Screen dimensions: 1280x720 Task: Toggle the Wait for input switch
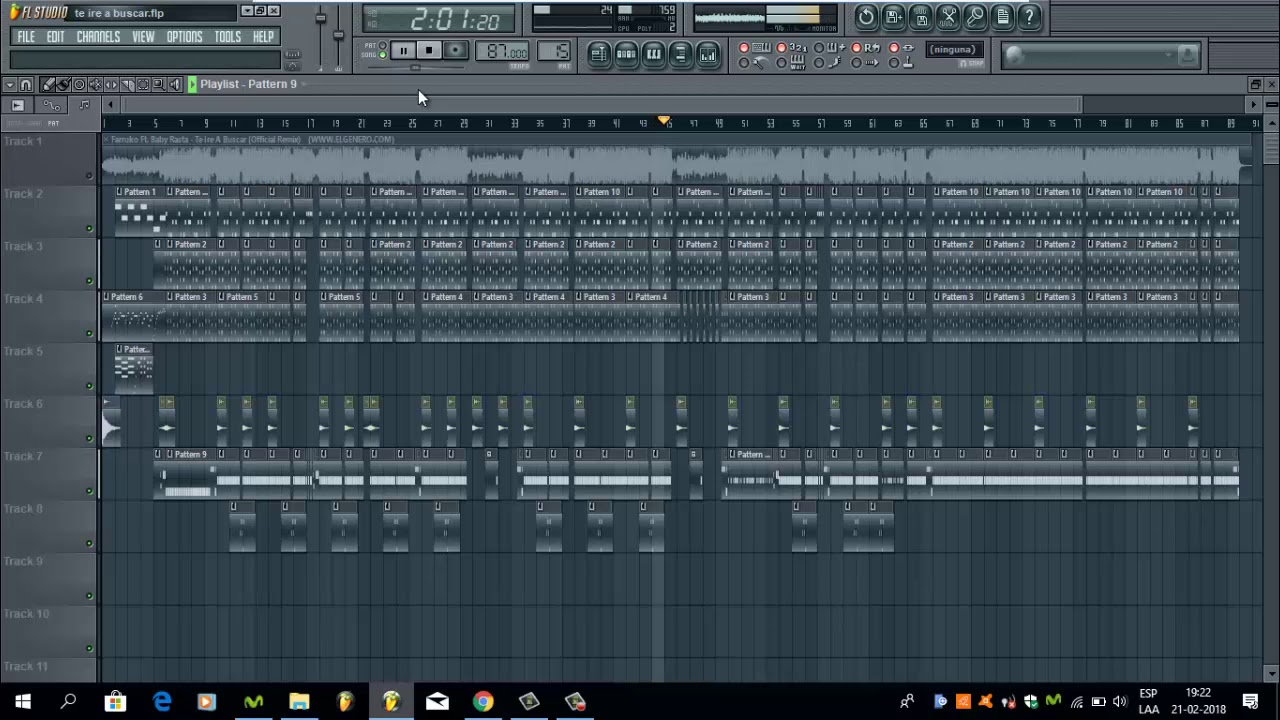(x=781, y=62)
